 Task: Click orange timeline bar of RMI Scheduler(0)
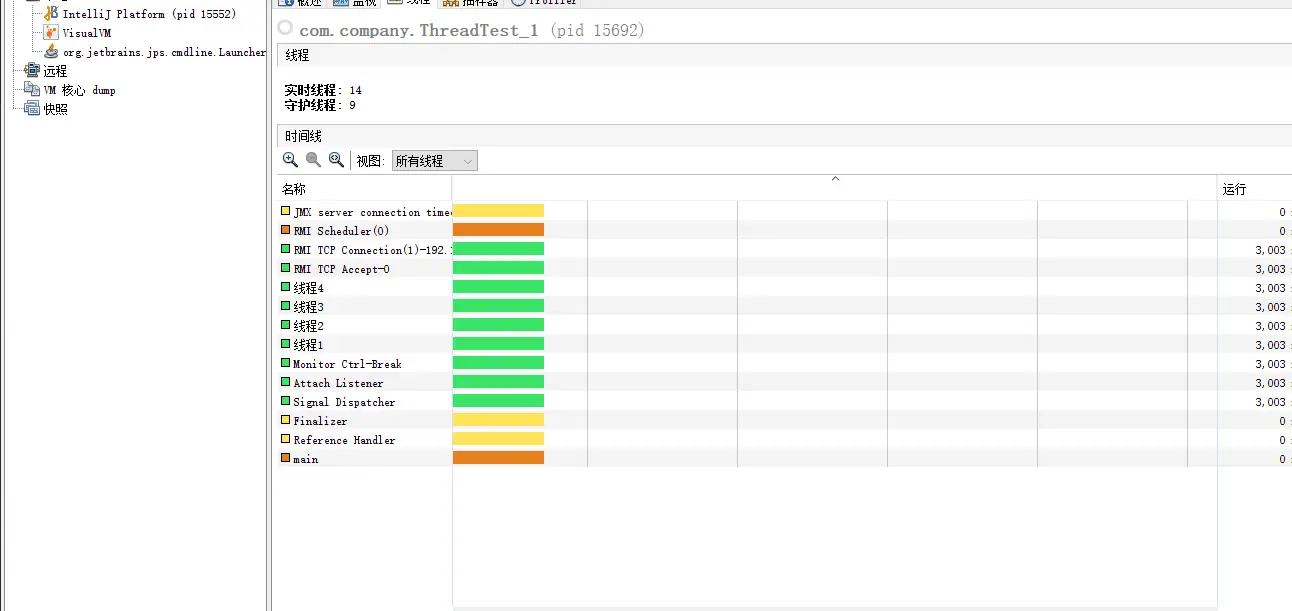pyautogui.click(x=498, y=230)
